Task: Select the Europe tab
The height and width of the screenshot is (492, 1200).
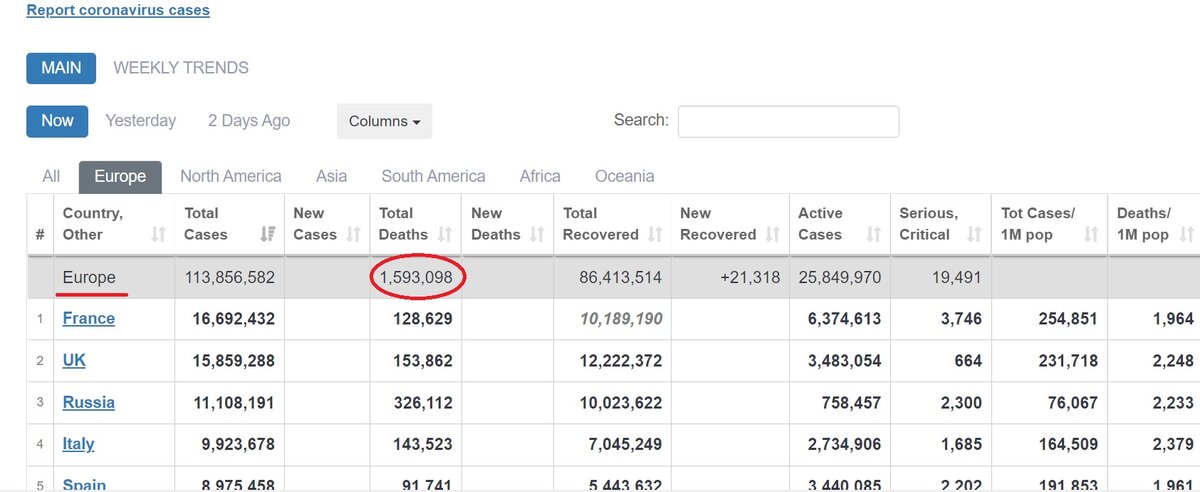Action: [x=120, y=176]
